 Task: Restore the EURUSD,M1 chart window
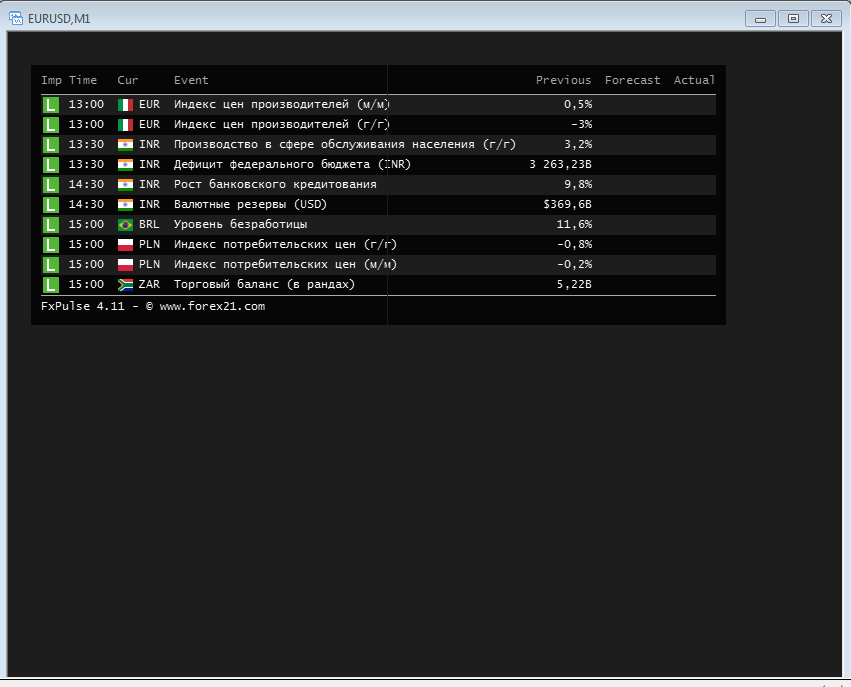793,19
